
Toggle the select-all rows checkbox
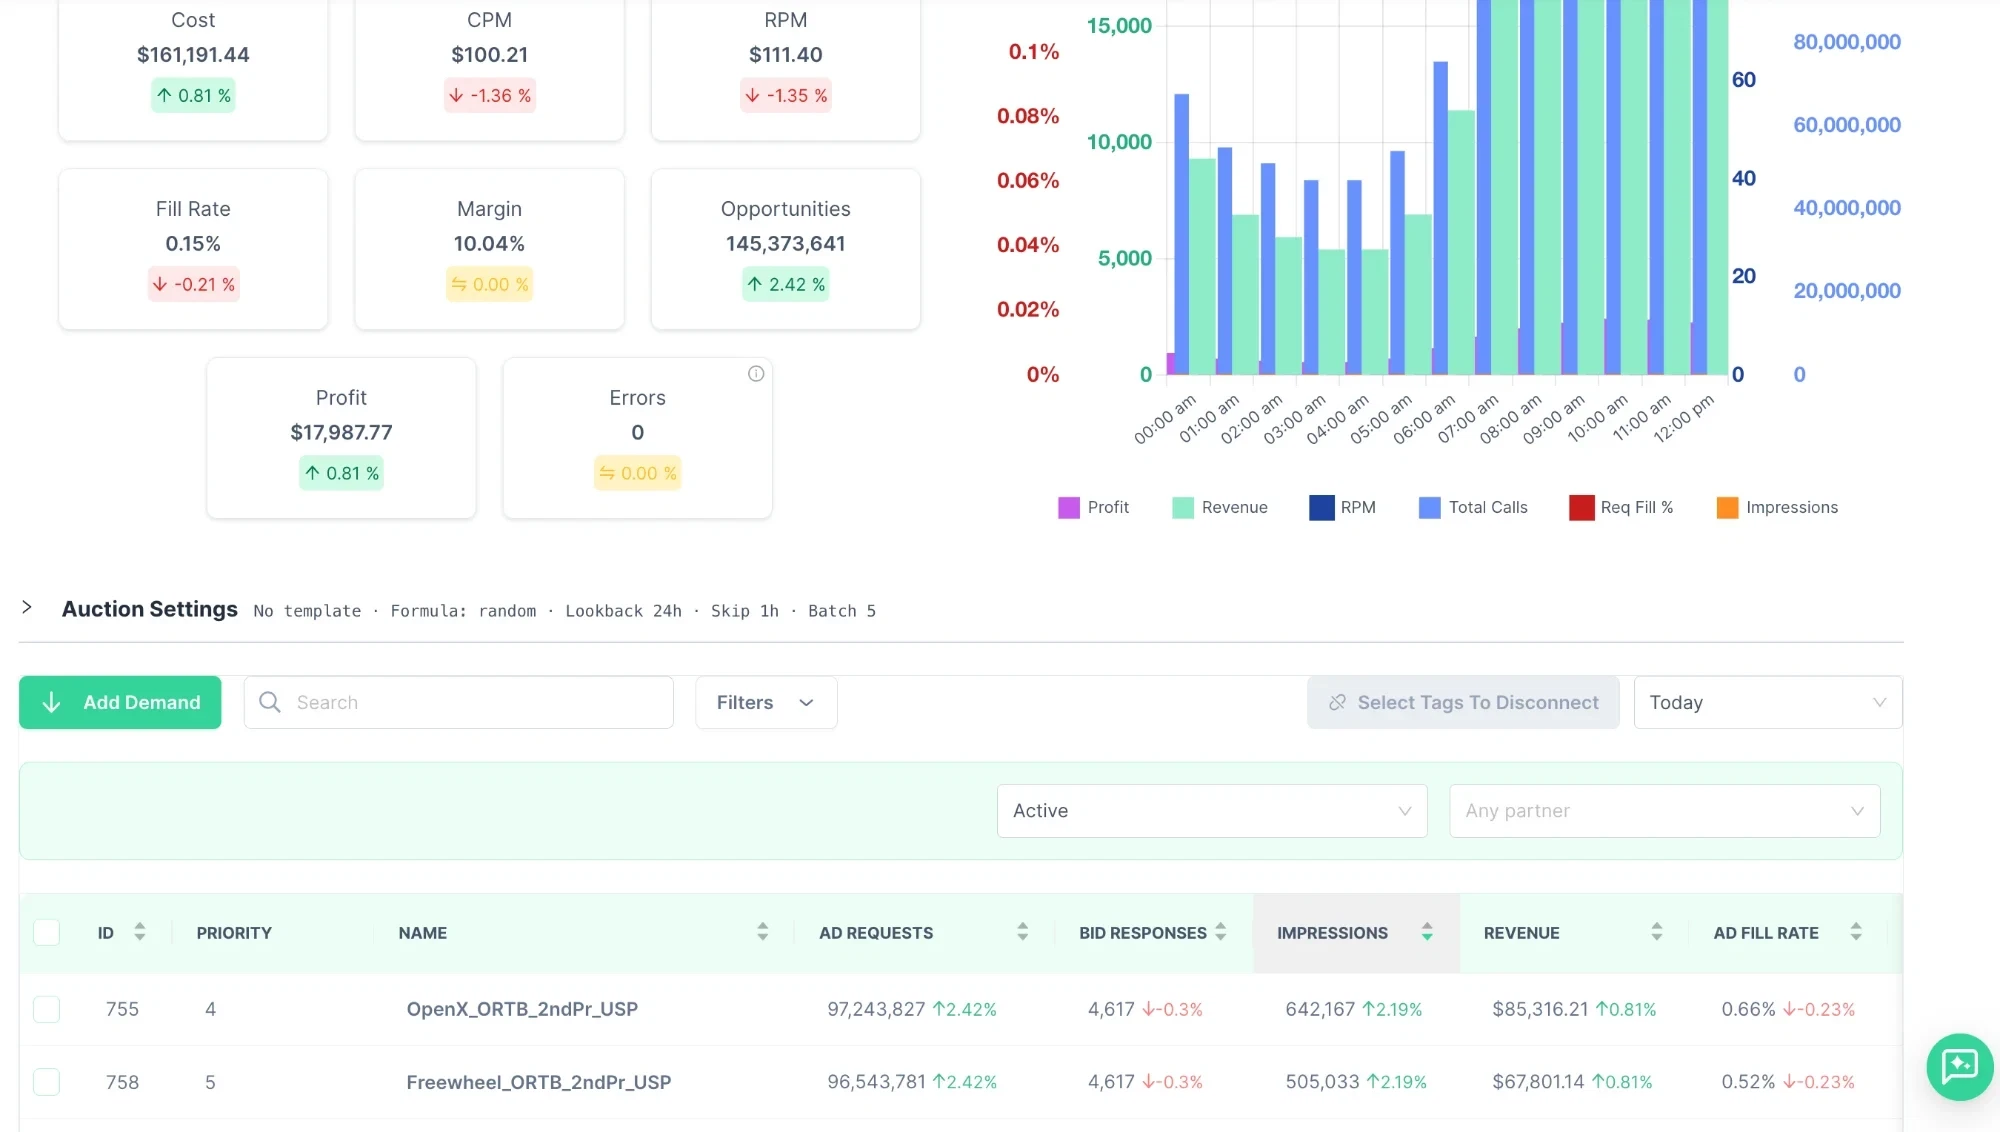click(47, 933)
